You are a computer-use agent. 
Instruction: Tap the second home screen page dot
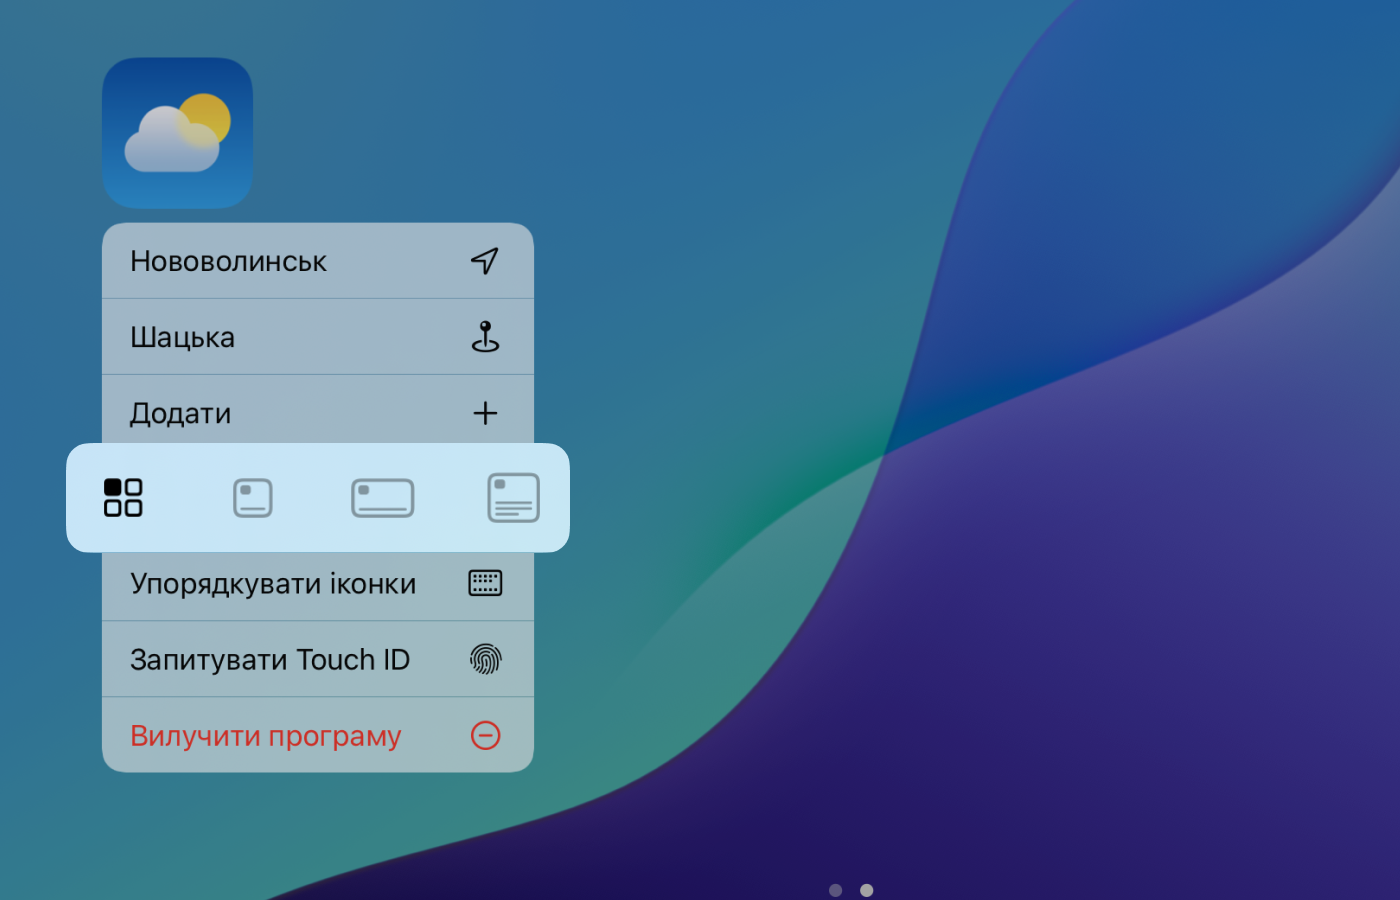pos(867,890)
